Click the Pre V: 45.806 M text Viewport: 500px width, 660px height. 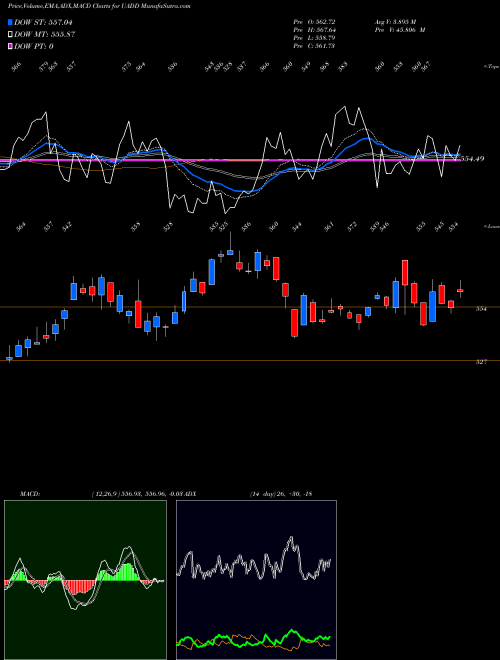click(x=400, y=30)
